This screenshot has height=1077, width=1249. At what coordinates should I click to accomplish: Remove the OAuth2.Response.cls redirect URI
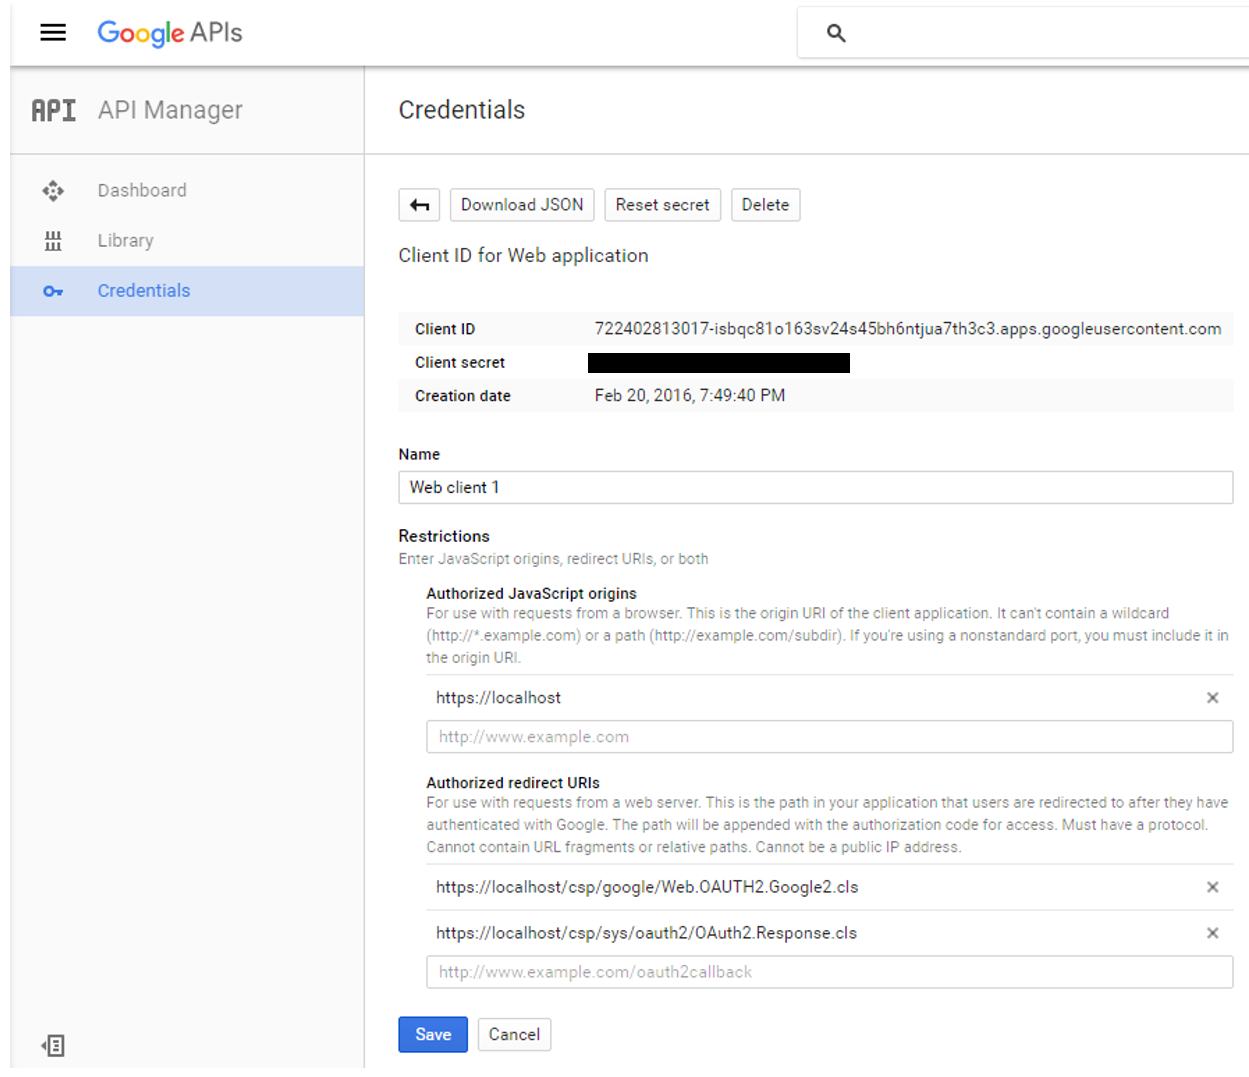(1212, 933)
